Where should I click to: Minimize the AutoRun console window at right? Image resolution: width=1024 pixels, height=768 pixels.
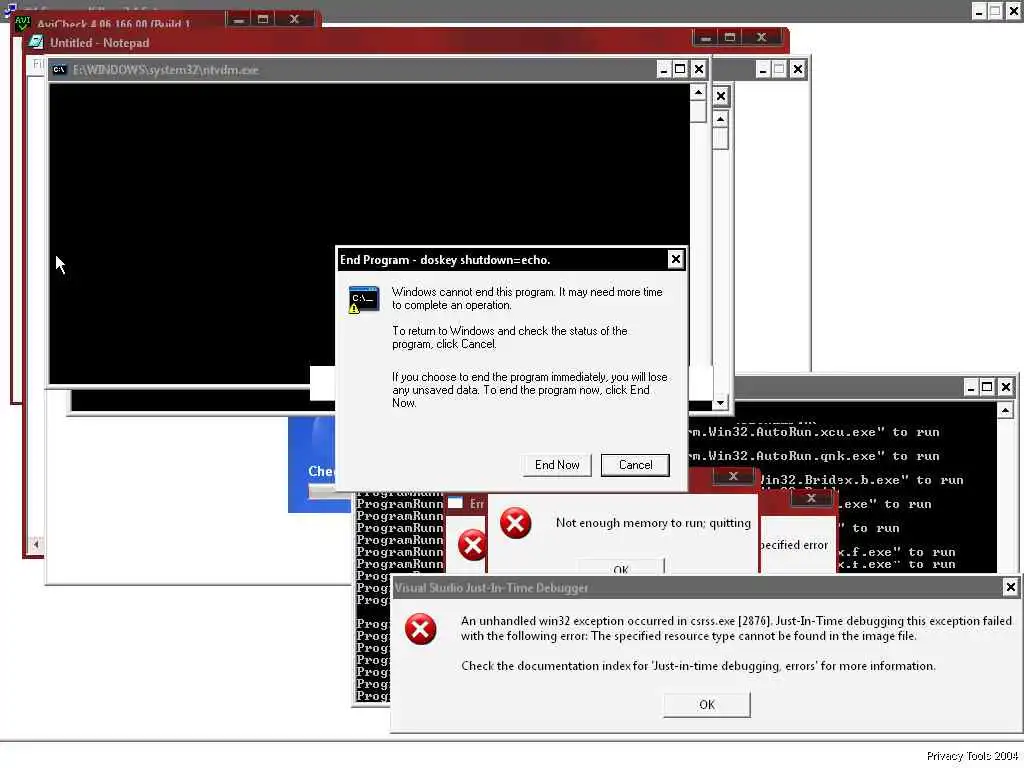pos(971,387)
